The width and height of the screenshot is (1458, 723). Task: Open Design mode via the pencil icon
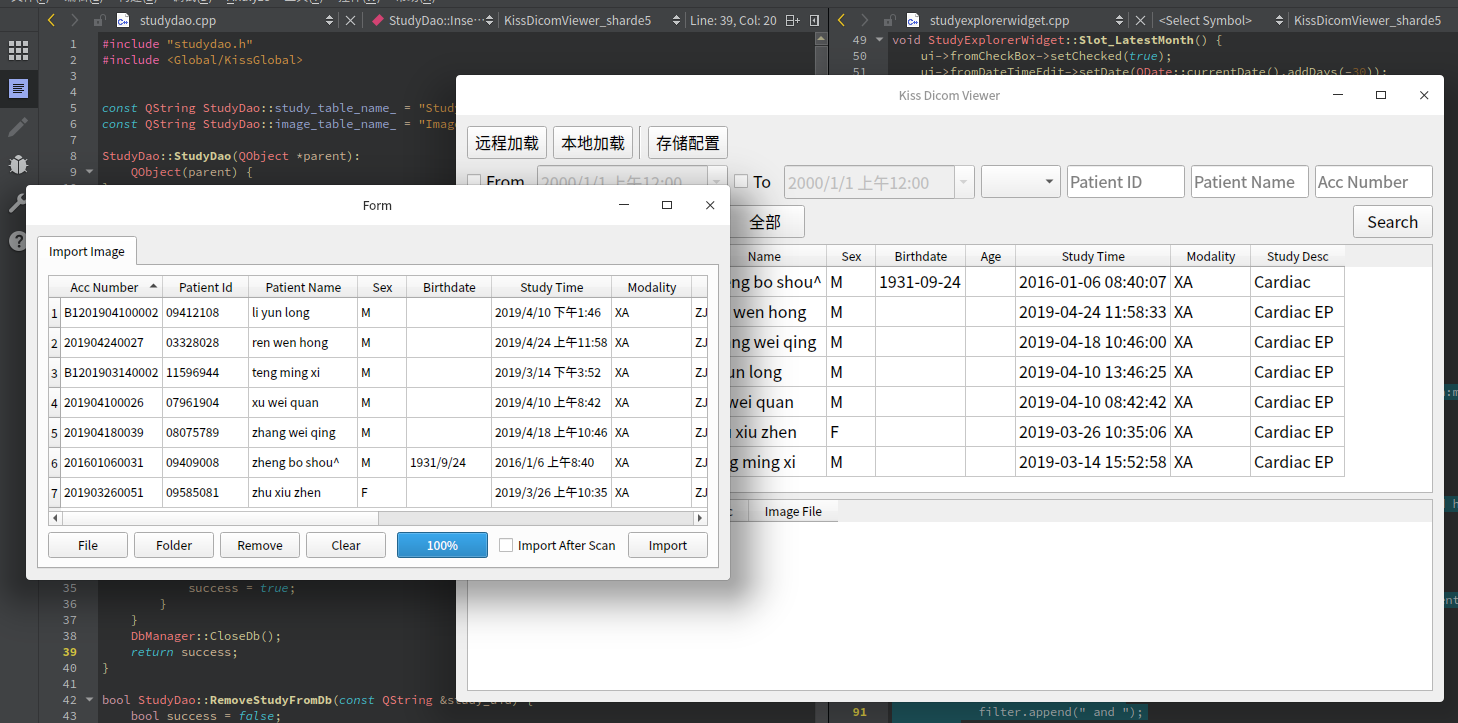tap(18, 128)
